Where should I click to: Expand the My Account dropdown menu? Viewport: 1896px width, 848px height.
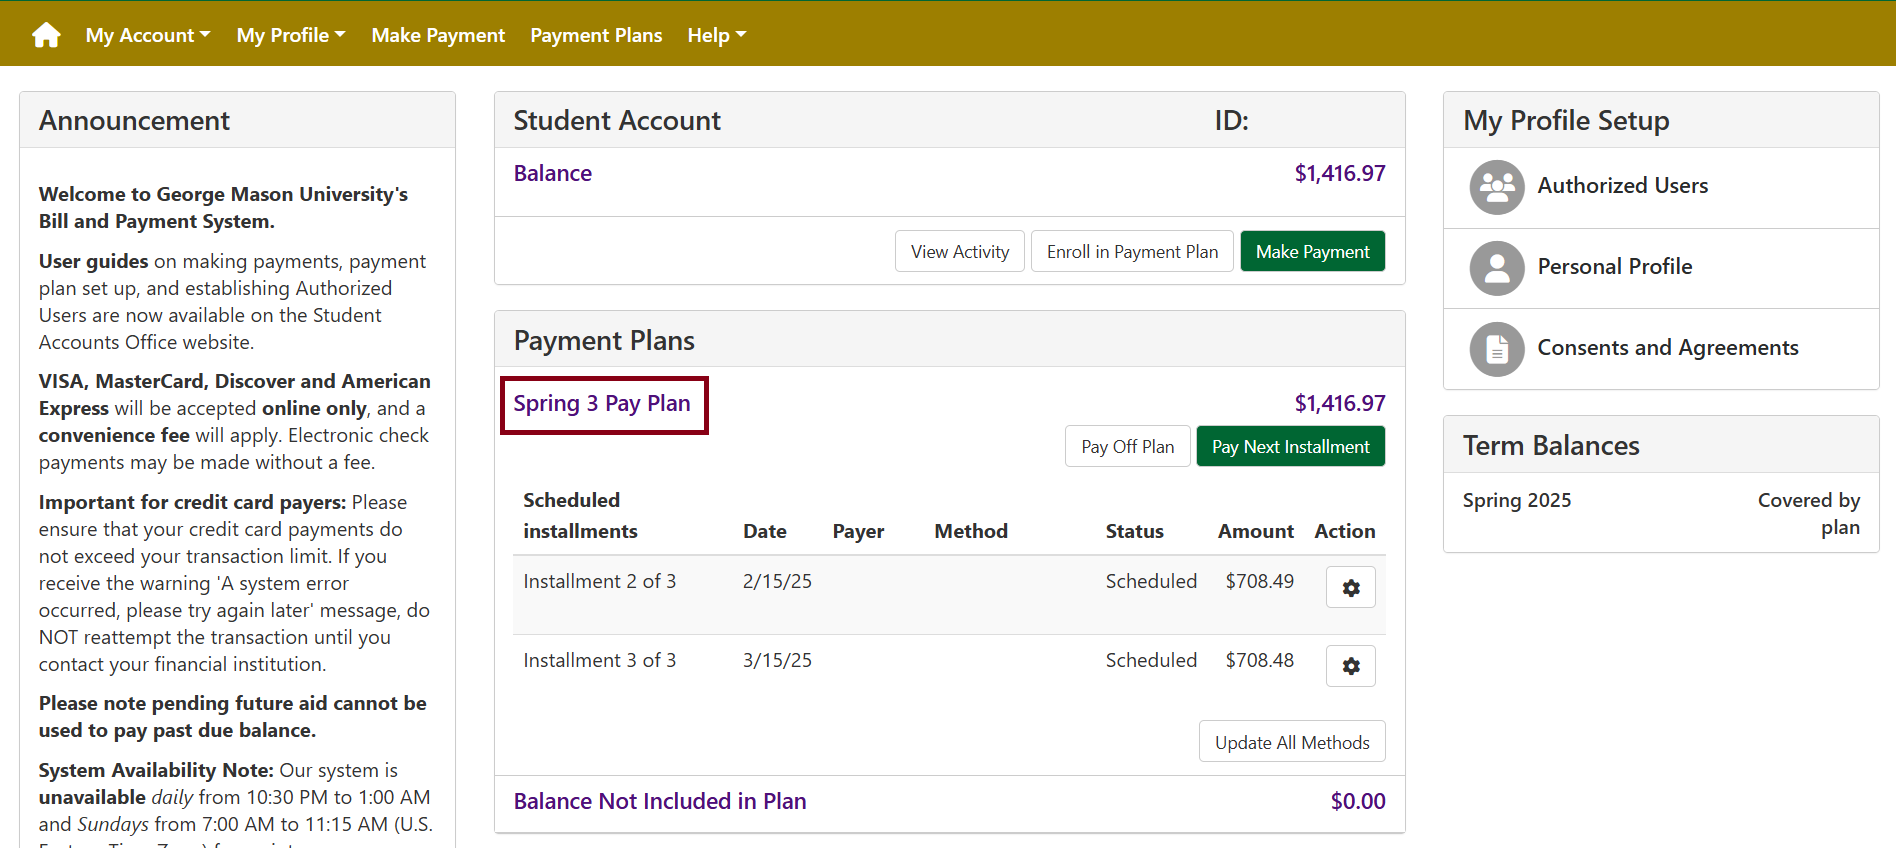148,35
